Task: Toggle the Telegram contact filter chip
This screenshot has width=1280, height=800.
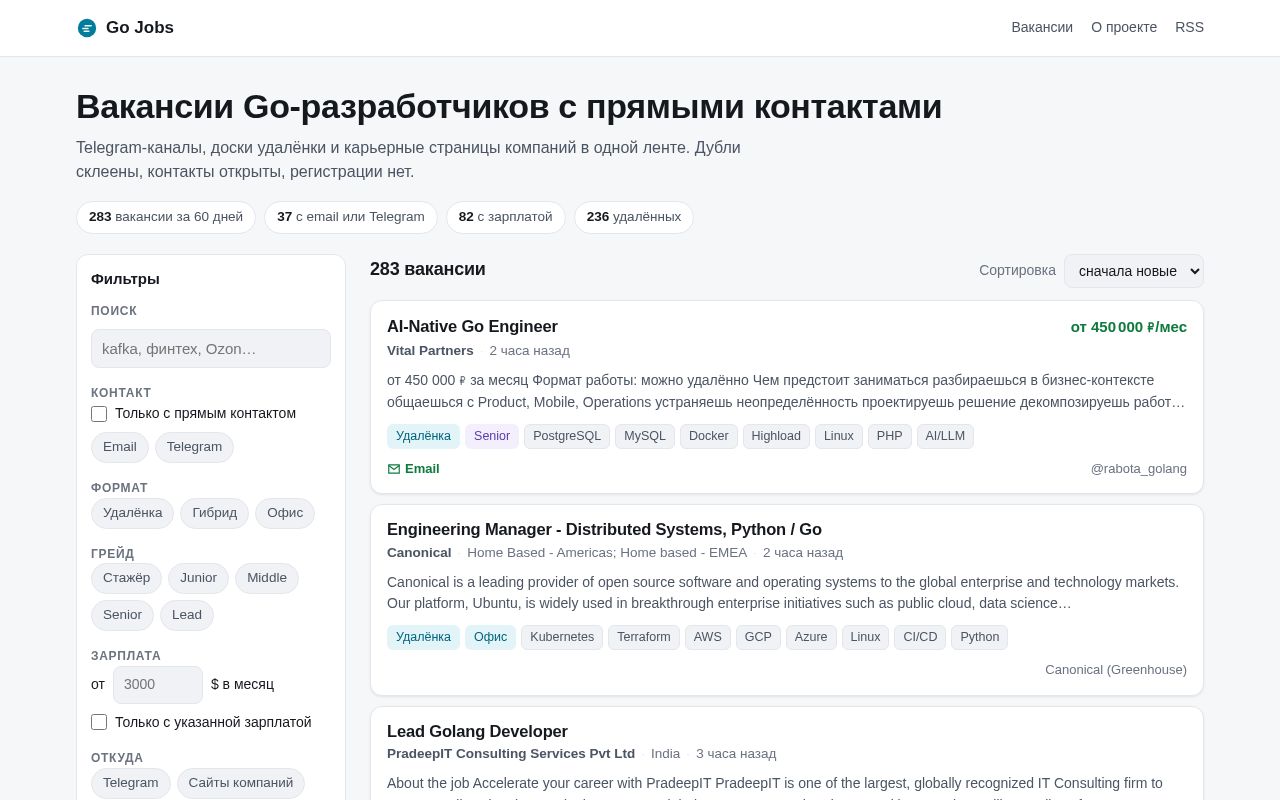Action: (x=194, y=447)
